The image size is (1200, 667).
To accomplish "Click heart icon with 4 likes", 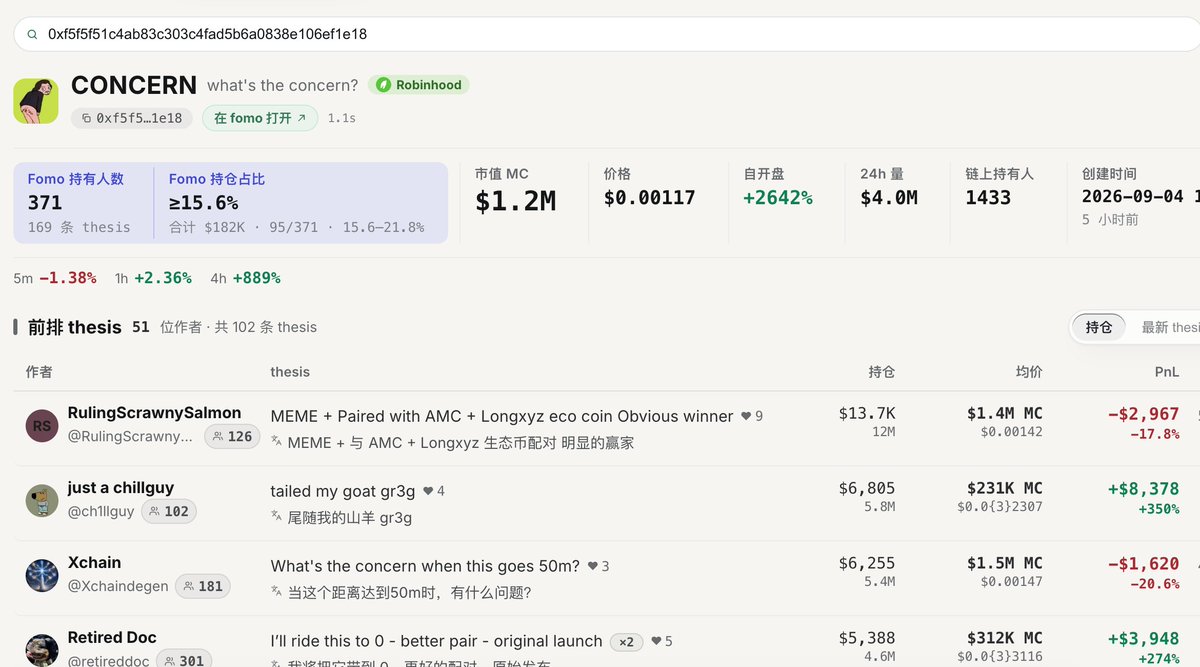I will pyautogui.click(x=428, y=491).
